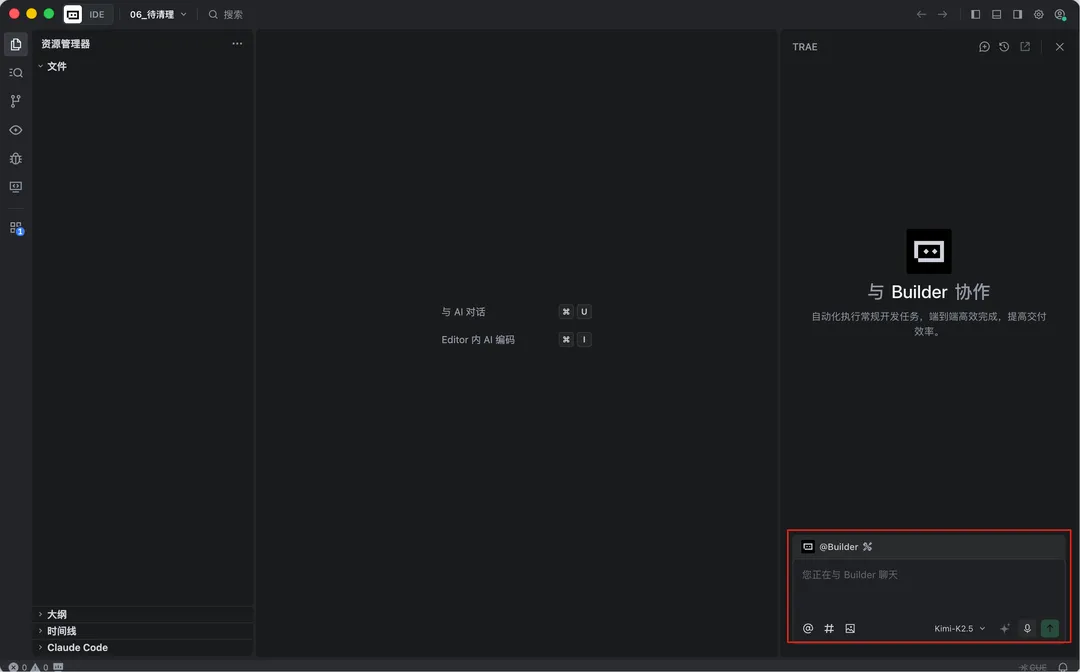Click the 搜索 box in title bar
The image size is (1080, 672).
pos(226,14)
